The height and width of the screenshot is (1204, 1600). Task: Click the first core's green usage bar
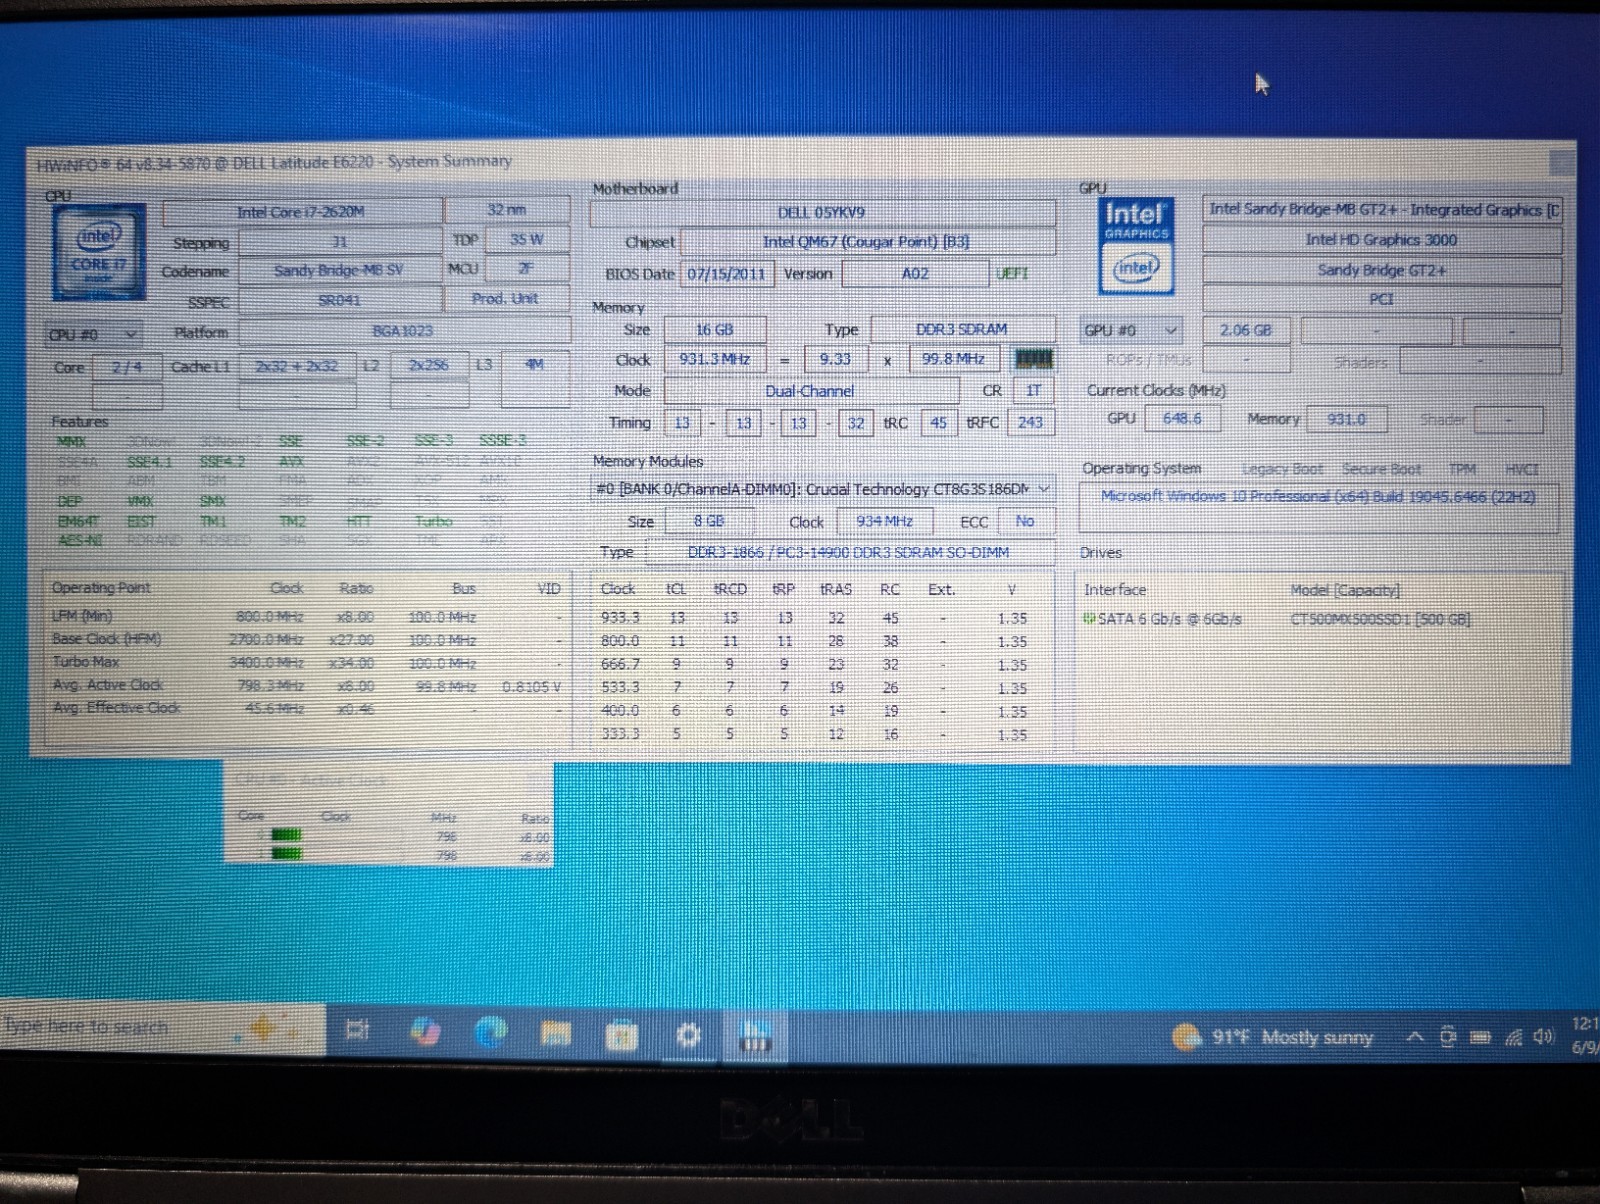click(x=287, y=835)
